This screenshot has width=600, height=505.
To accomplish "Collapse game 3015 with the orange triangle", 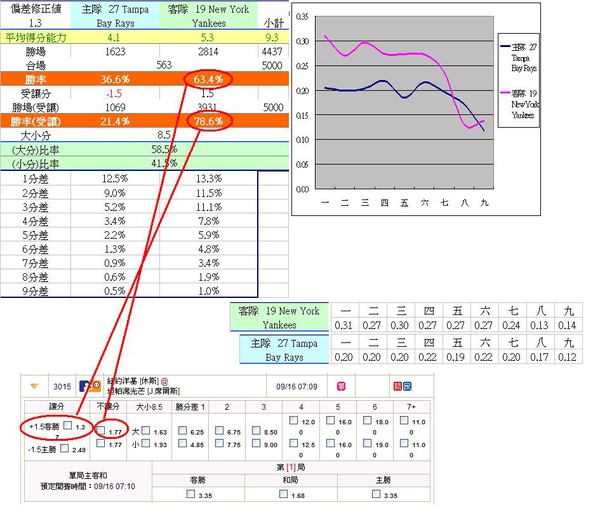I will (x=34, y=386).
